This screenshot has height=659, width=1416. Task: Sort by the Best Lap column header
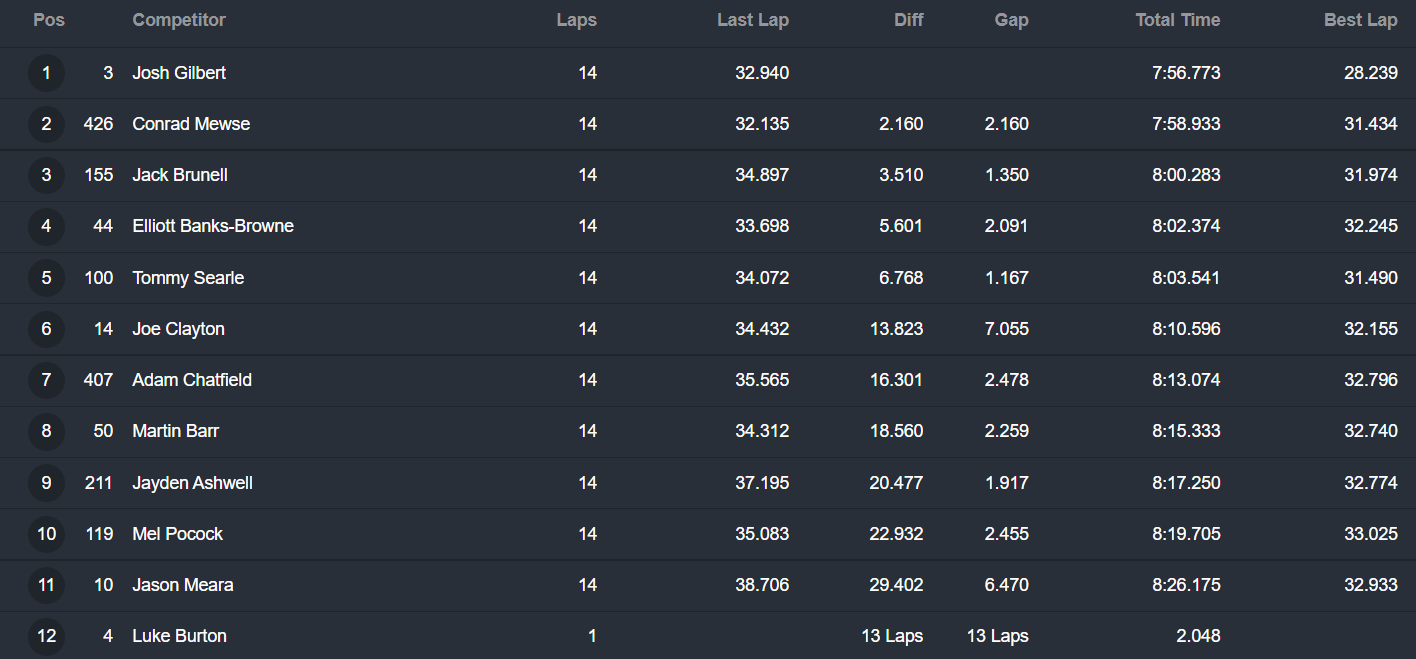pyautogui.click(x=1360, y=20)
